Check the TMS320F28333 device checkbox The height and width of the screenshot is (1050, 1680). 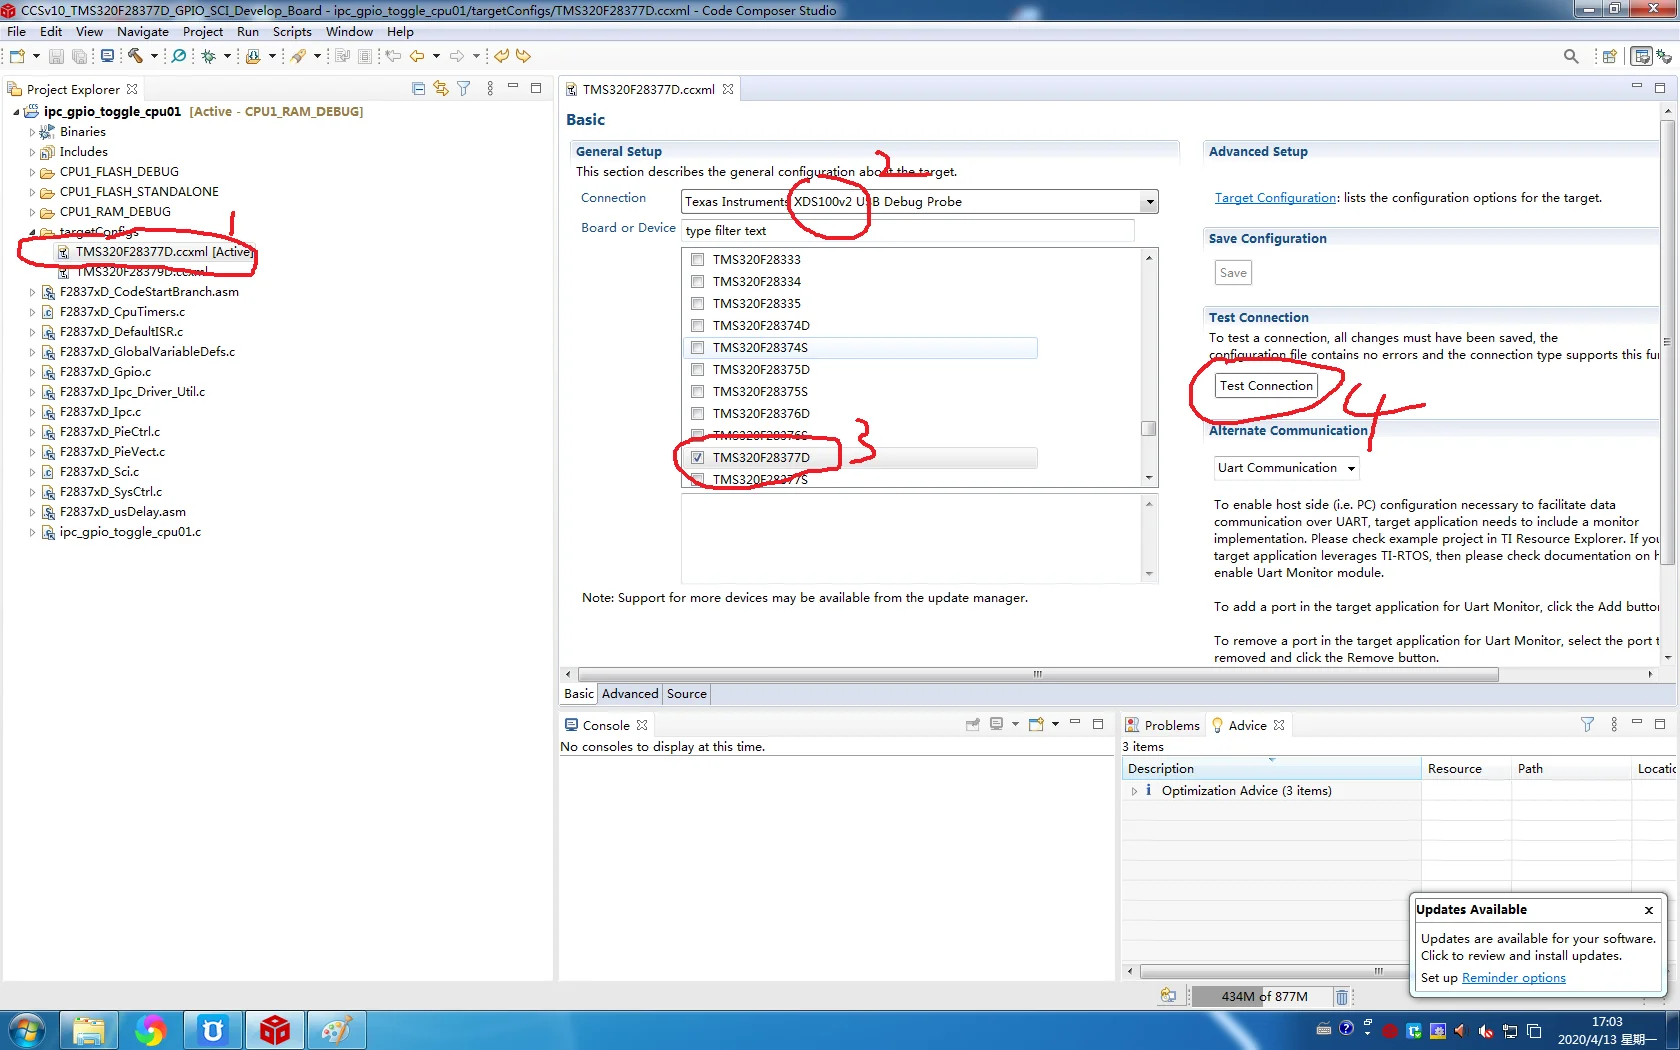[698, 260]
